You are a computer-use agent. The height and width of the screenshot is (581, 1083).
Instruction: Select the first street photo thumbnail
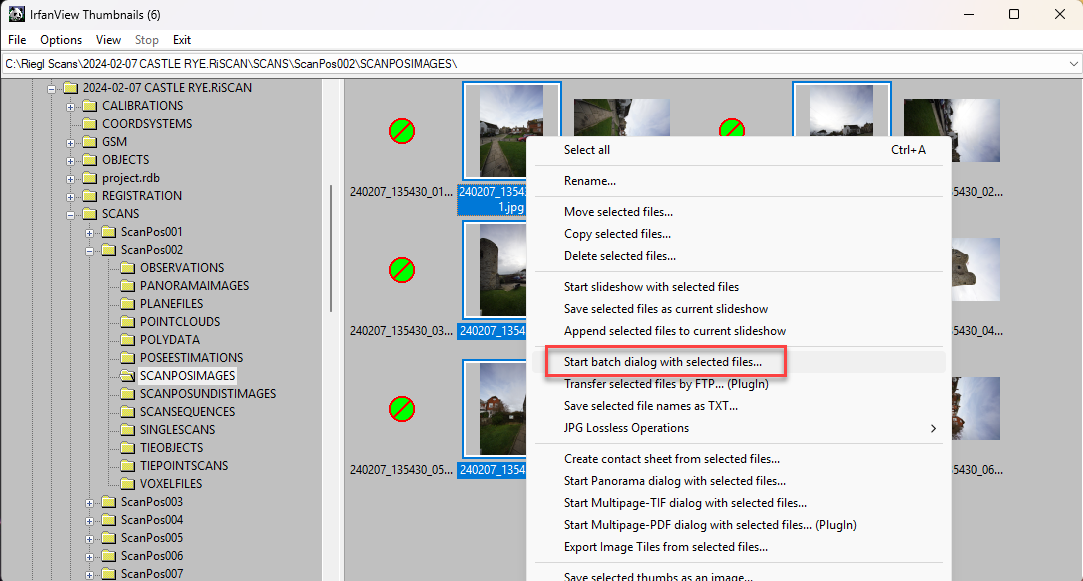511,130
